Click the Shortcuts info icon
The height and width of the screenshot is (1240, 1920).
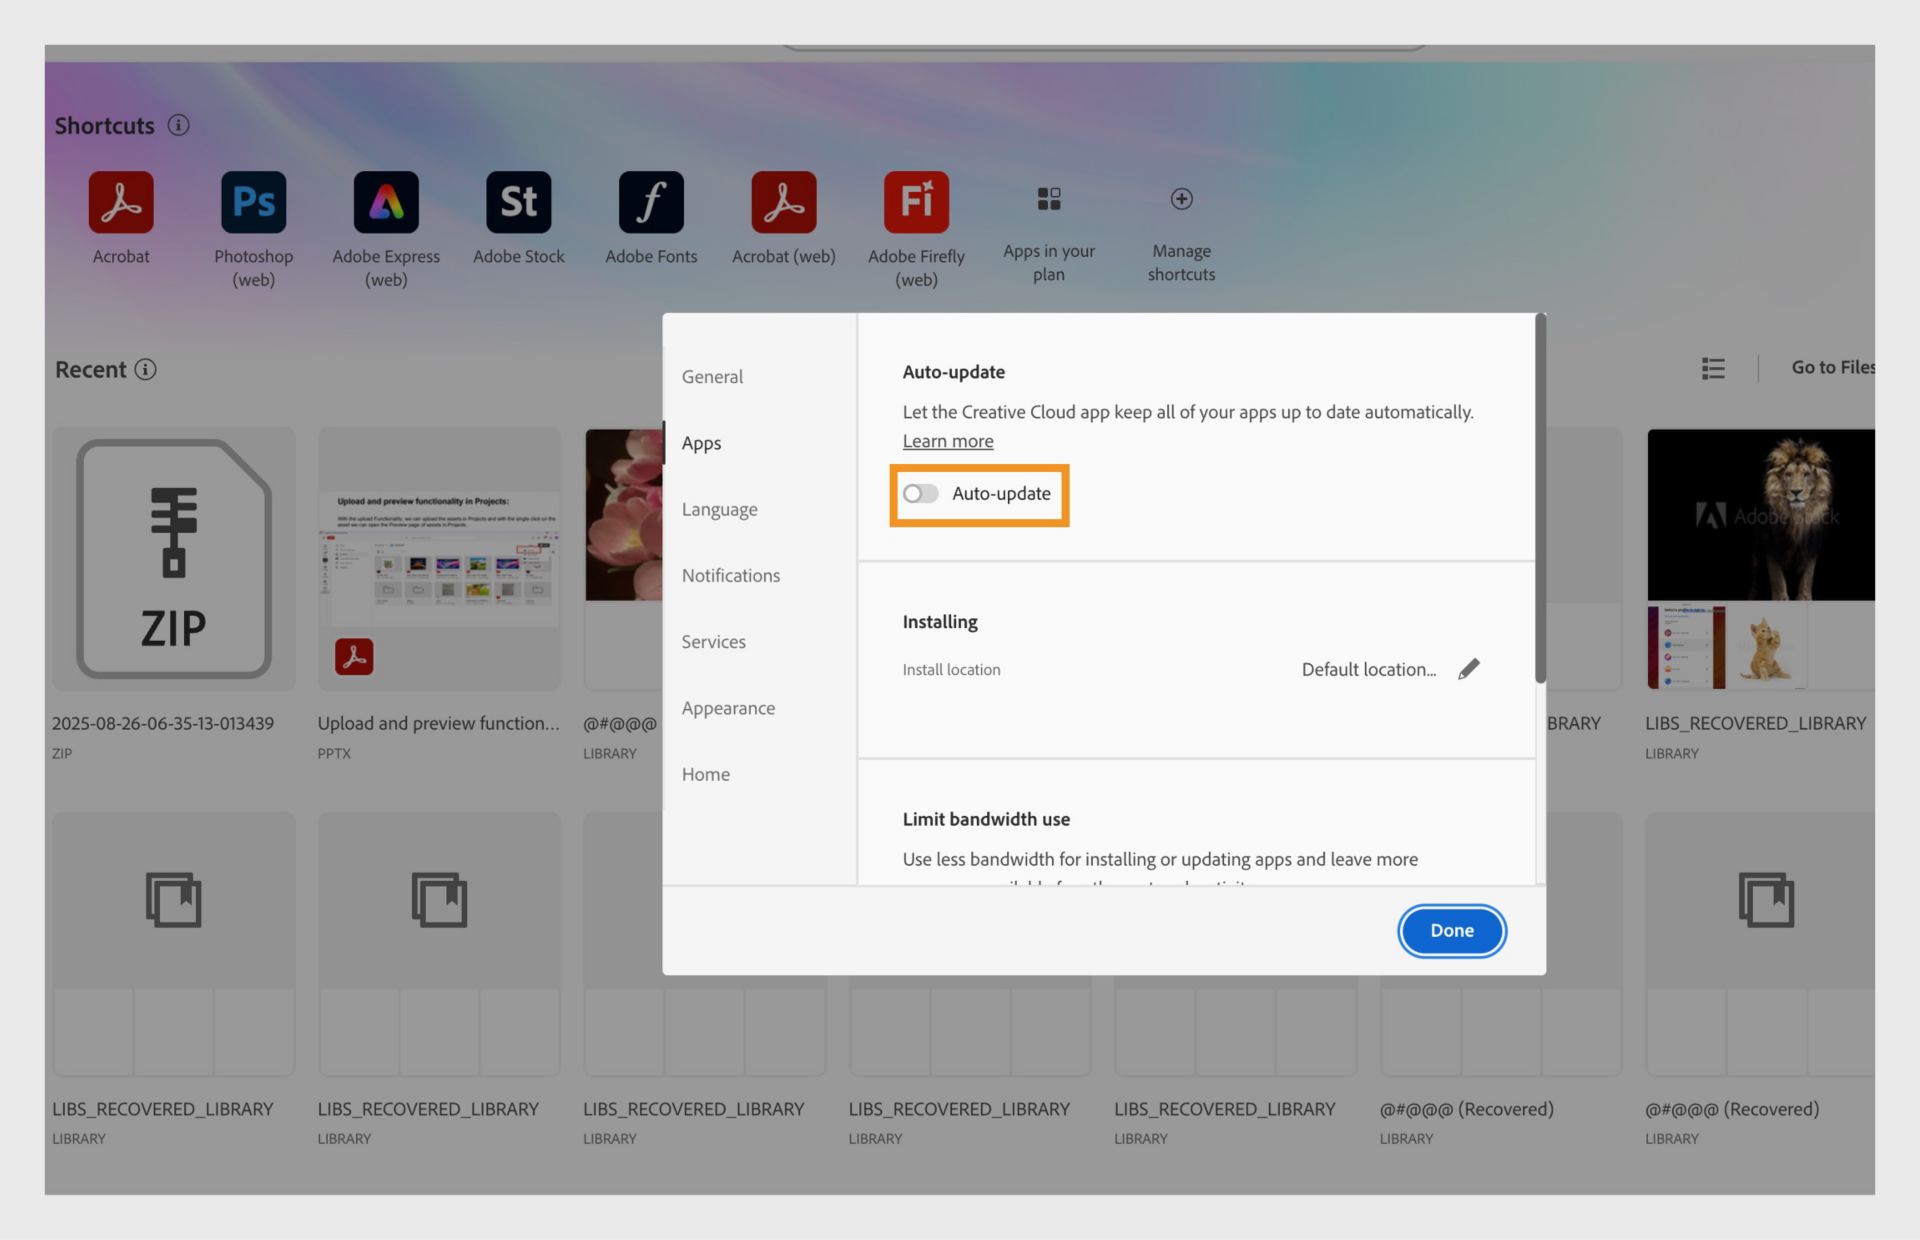[x=178, y=125]
